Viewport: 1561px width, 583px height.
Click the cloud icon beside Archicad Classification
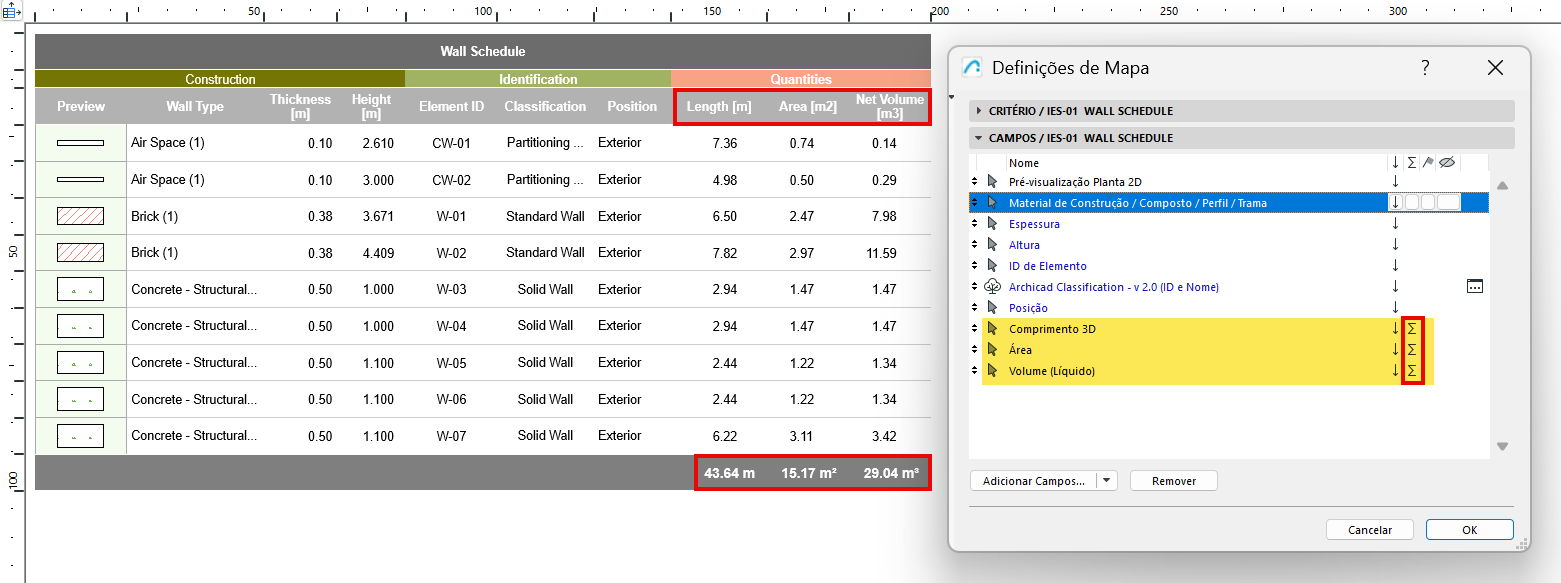point(992,287)
